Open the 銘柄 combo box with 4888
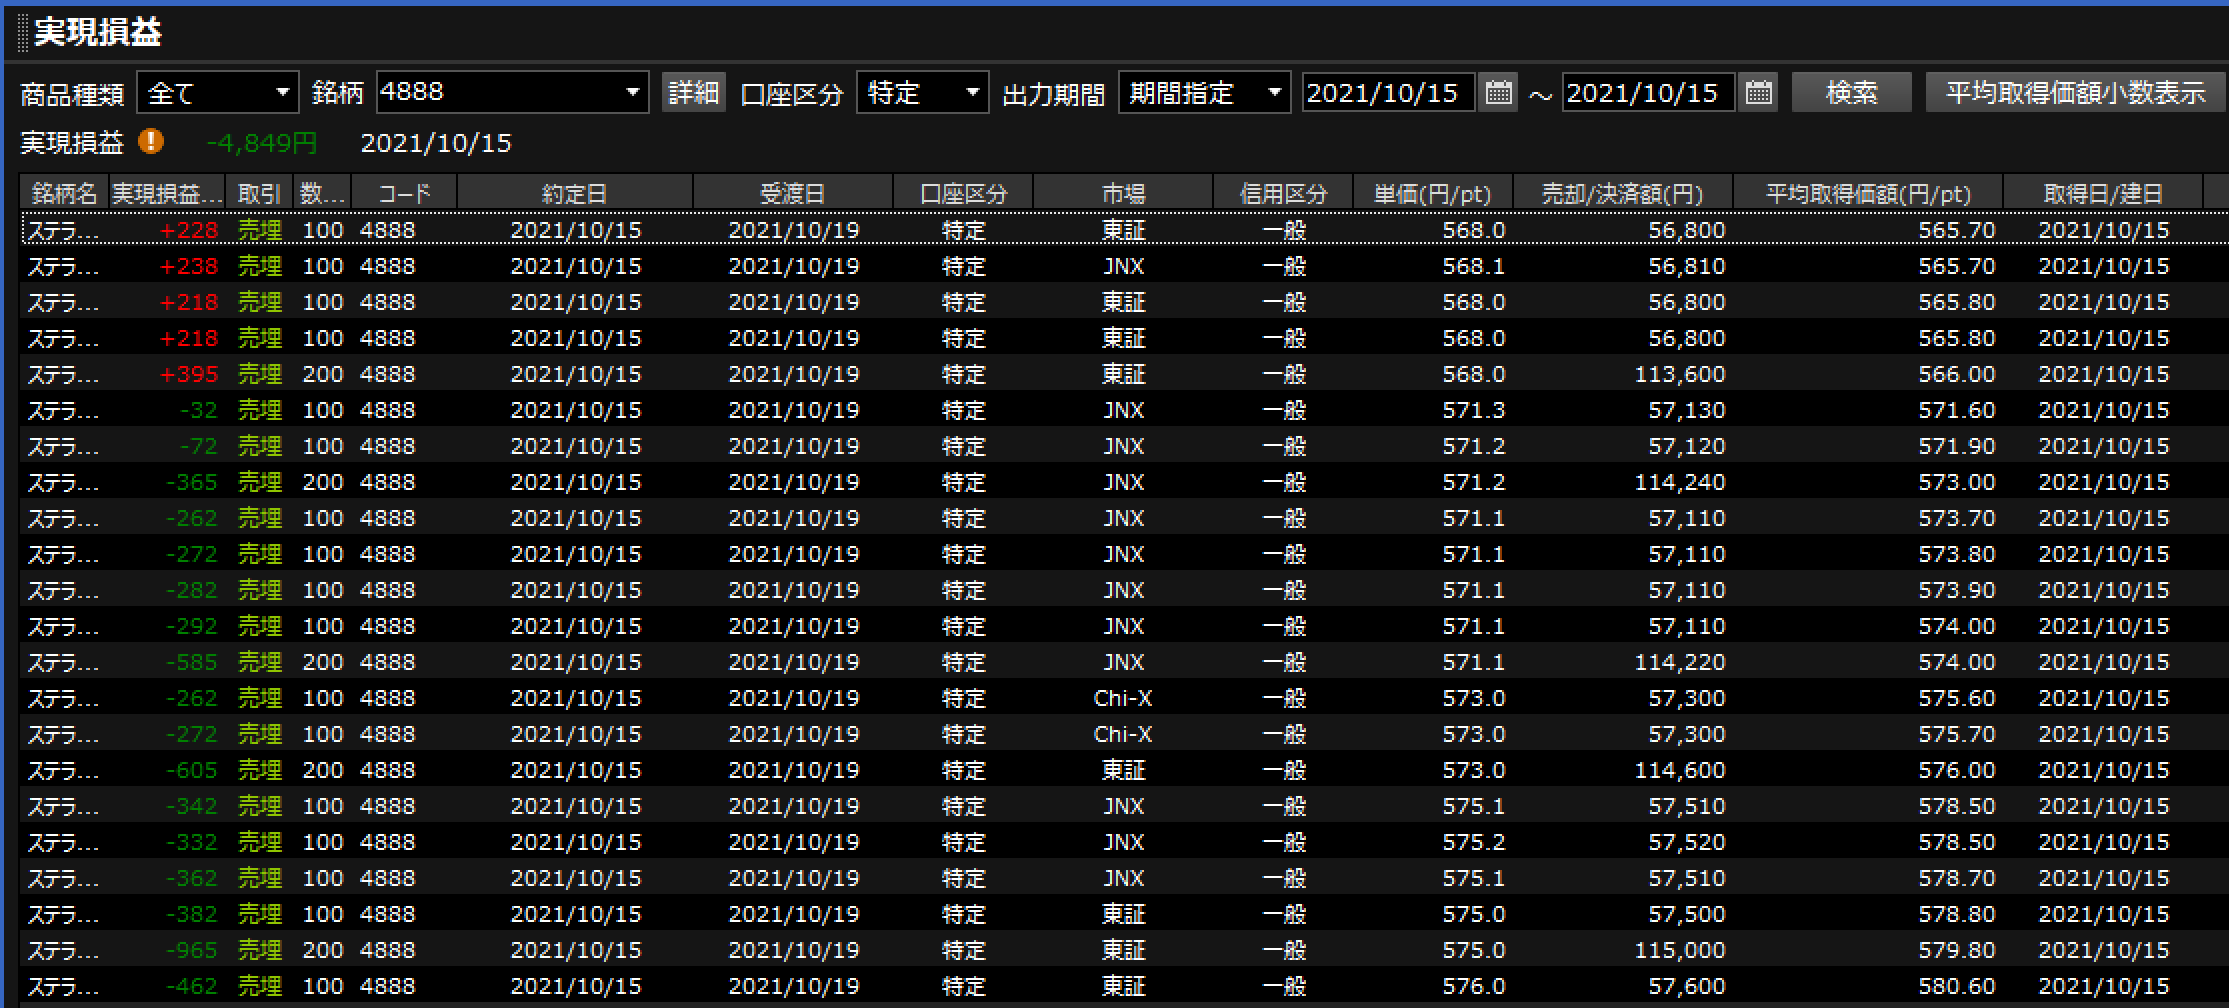Image resolution: width=2229 pixels, height=1008 pixels. (x=512, y=93)
